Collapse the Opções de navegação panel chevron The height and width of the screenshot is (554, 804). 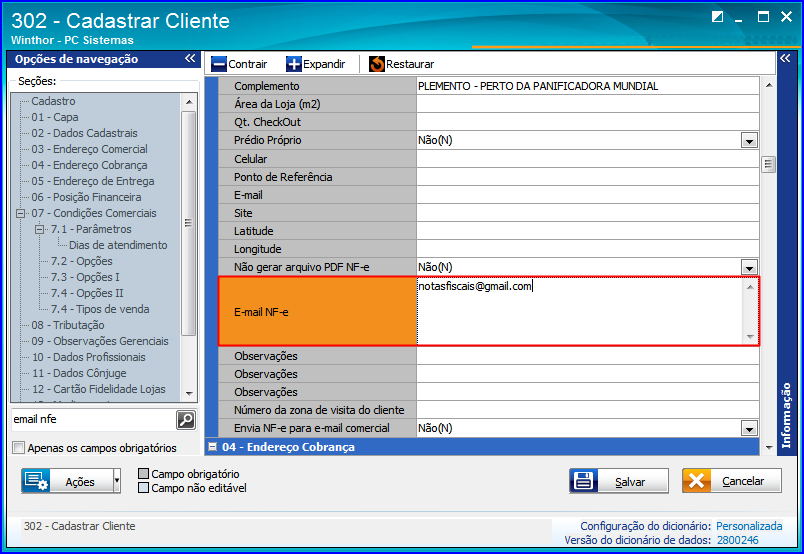click(x=190, y=58)
